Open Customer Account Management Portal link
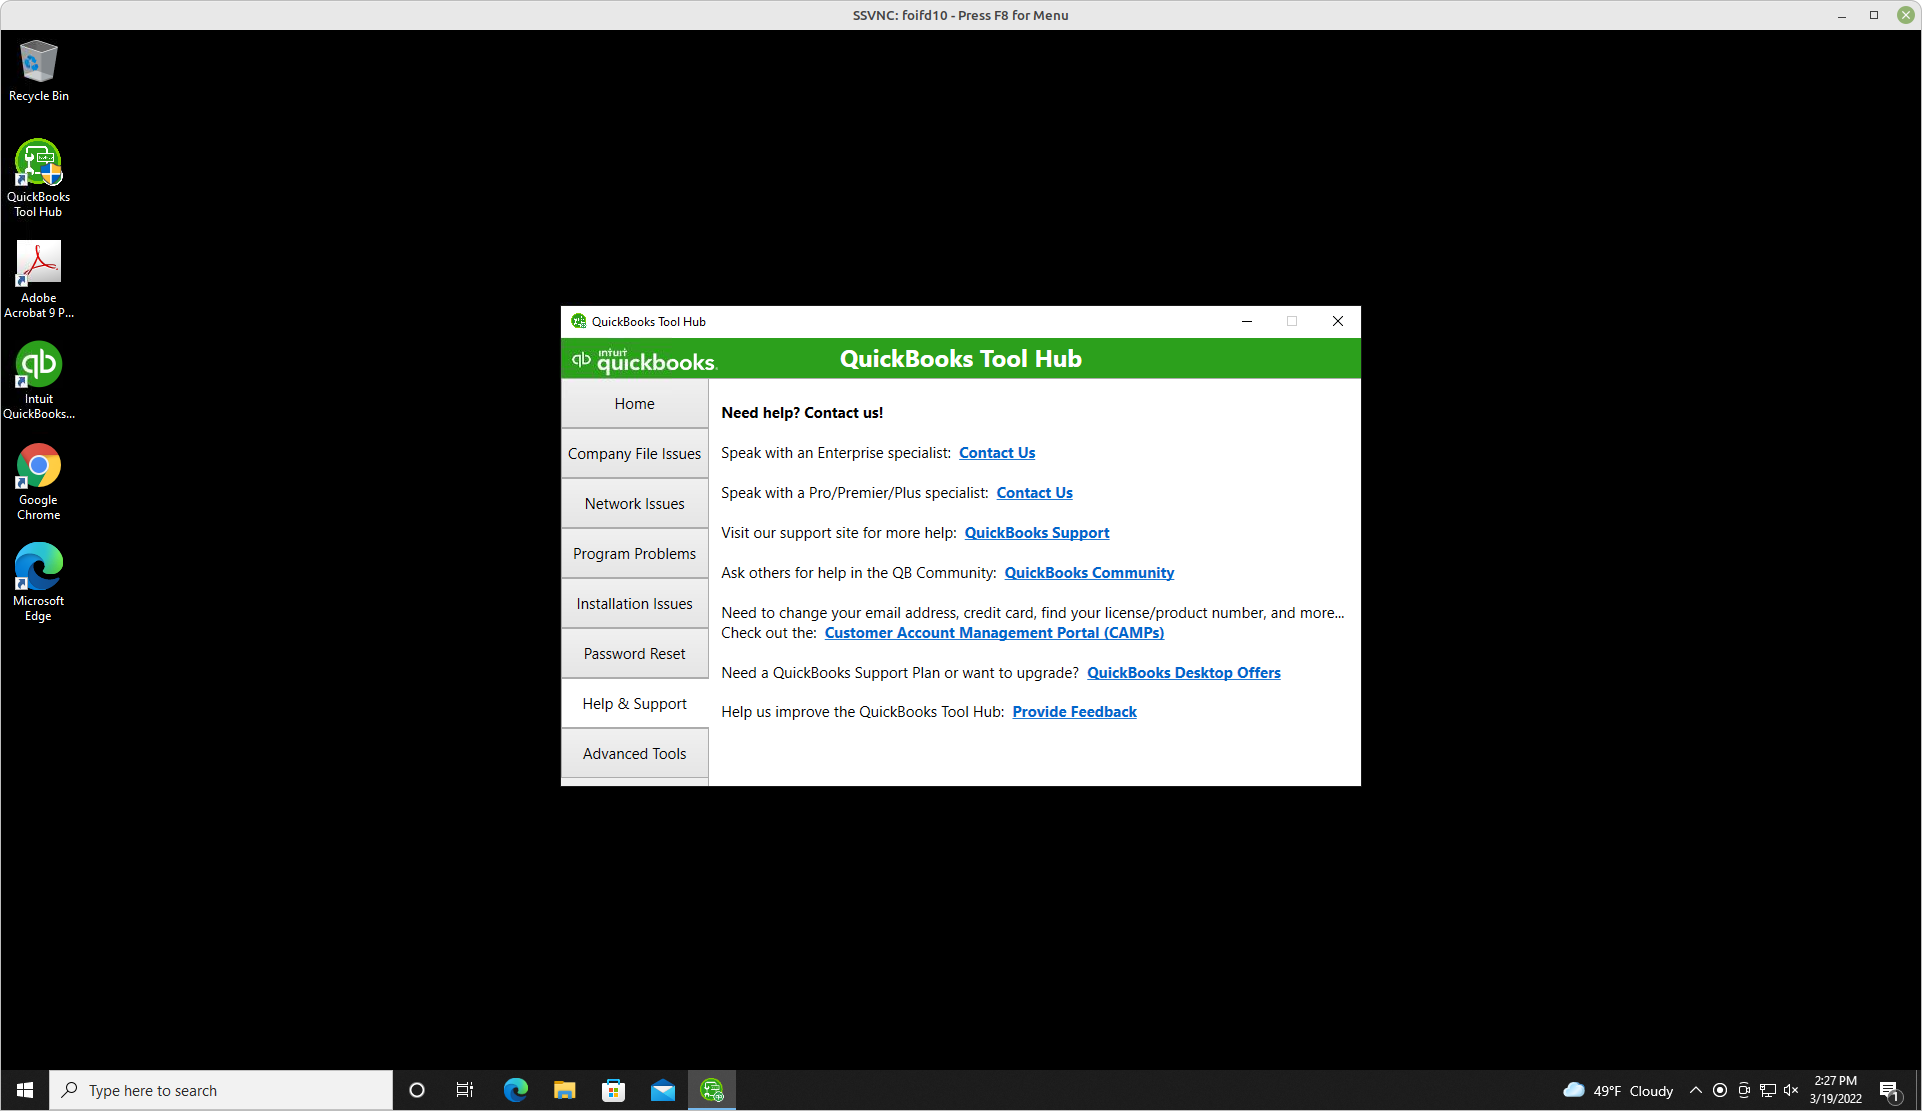This screenshot has width=1922, height=1111. tap(994, 633)
